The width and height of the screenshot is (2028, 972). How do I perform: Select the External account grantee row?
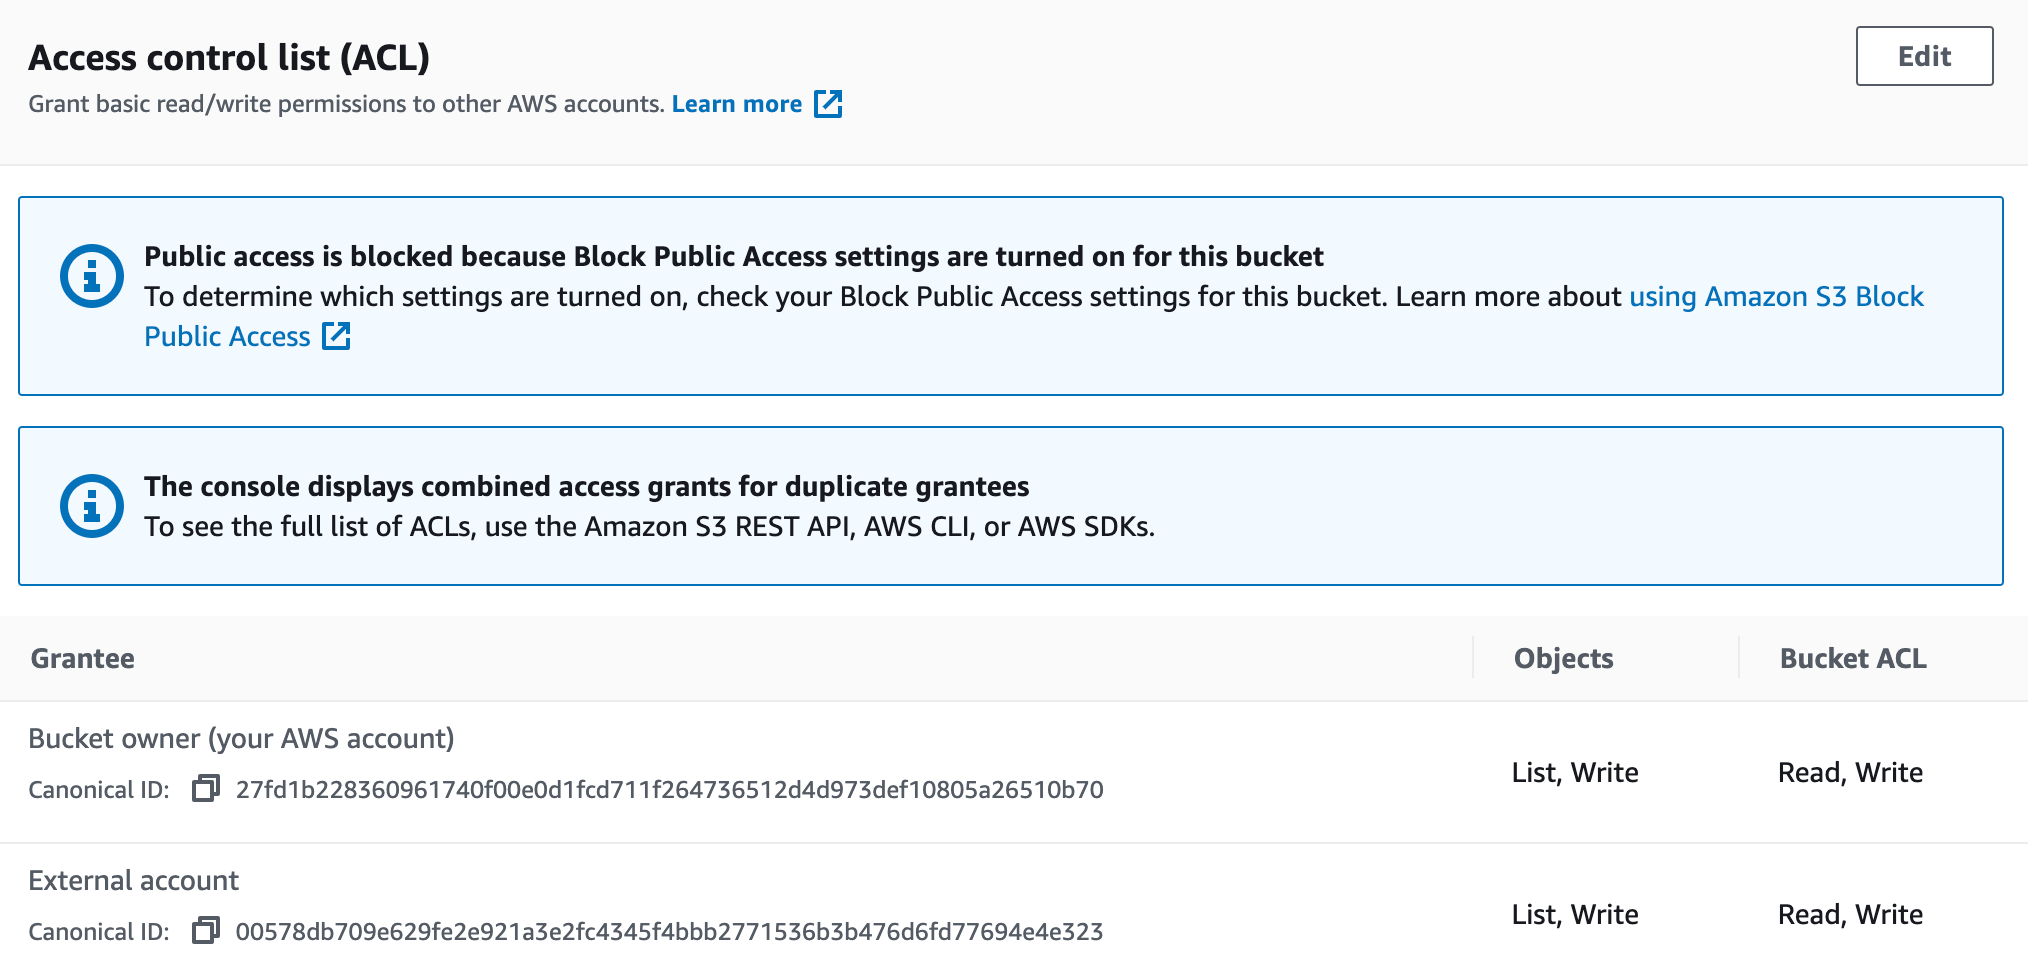click(134, 881)
